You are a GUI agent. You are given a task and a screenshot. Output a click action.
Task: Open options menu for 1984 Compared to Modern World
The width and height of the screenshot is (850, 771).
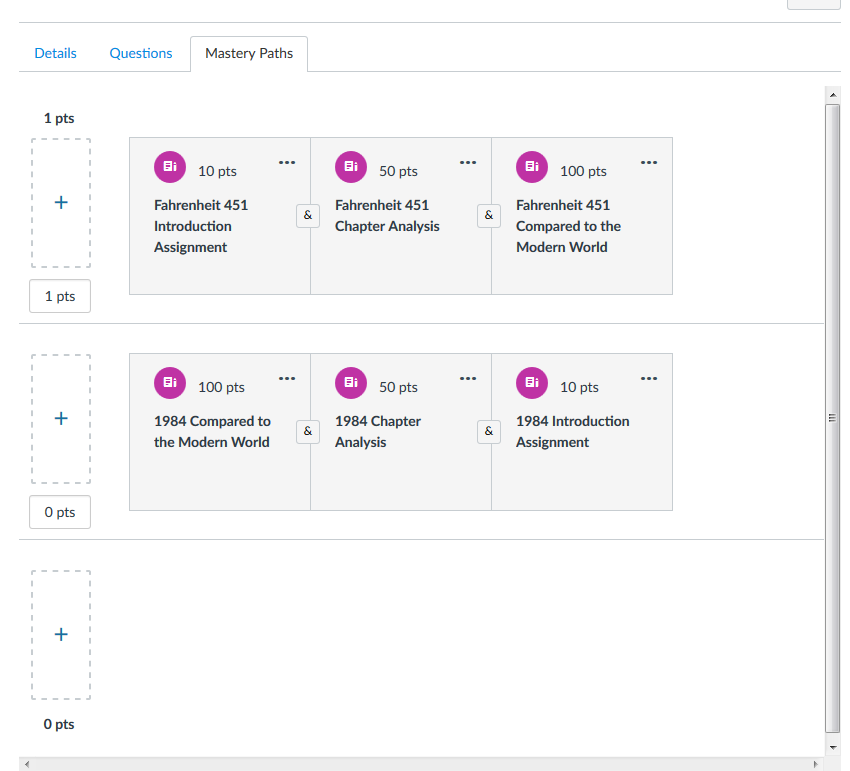(287, 379)
